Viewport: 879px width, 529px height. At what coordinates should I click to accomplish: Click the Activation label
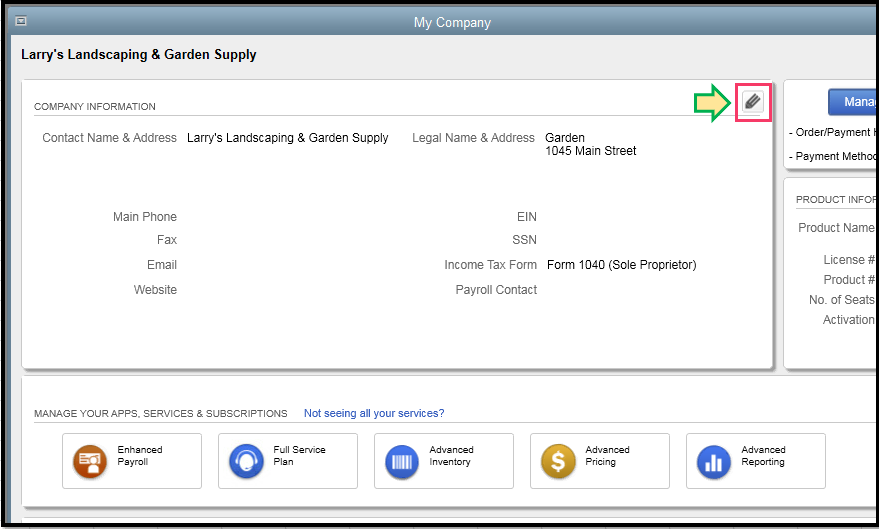[x=848, y=319]
